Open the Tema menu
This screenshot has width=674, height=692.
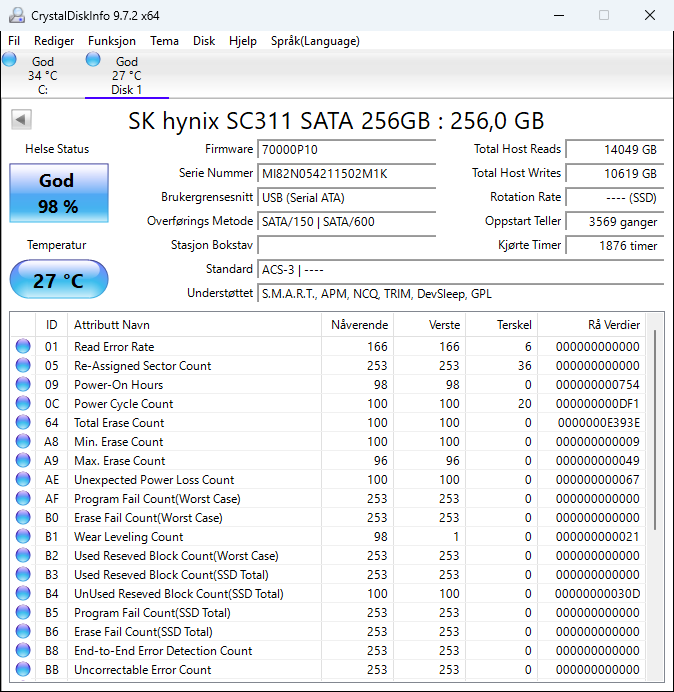tap(164, 41)
